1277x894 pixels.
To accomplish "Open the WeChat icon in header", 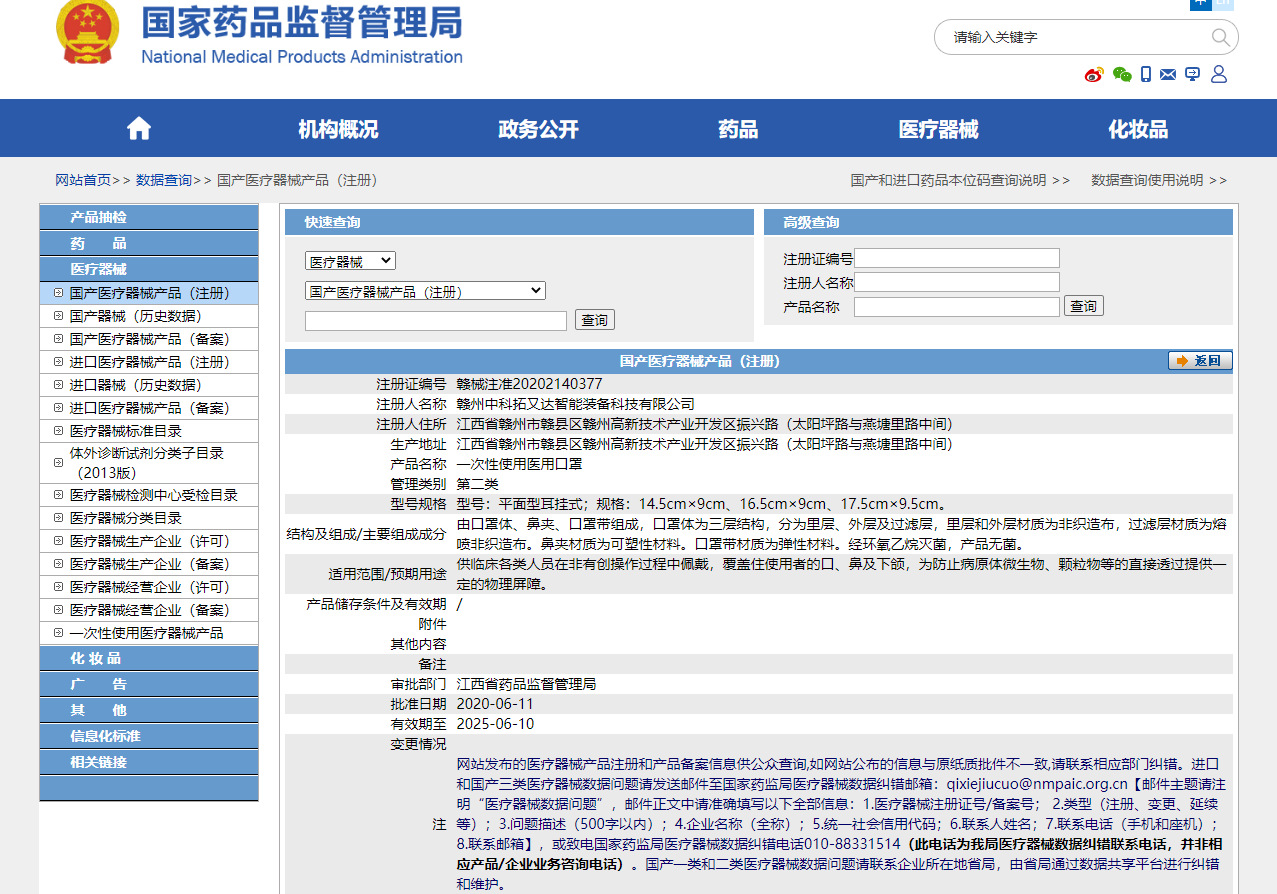I will tap(1122, 74).
